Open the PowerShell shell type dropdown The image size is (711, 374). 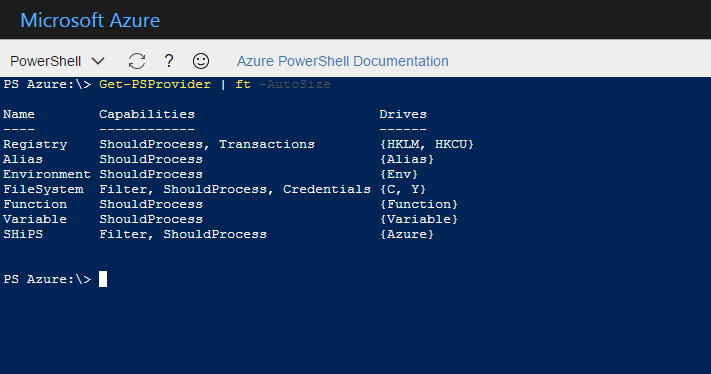click(x=58, y=61)
